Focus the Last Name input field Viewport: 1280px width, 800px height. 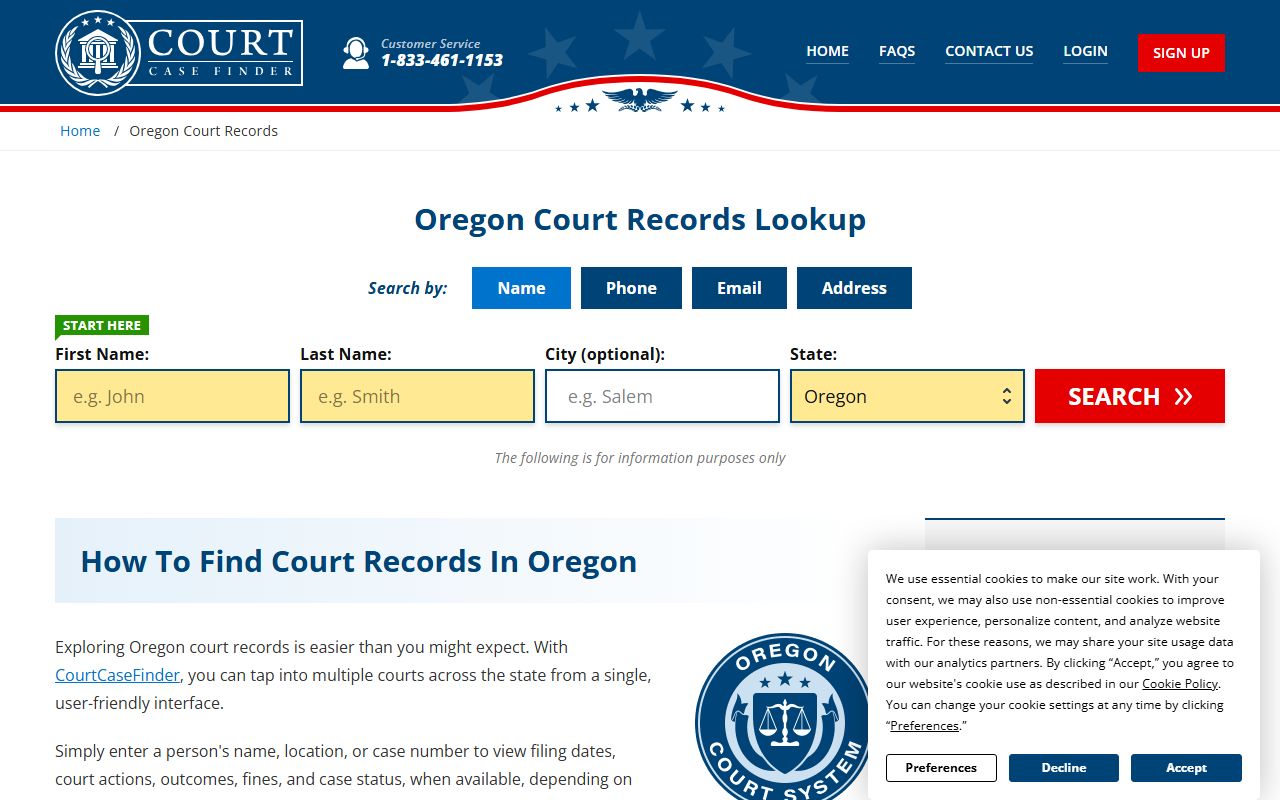click(417, 396)
